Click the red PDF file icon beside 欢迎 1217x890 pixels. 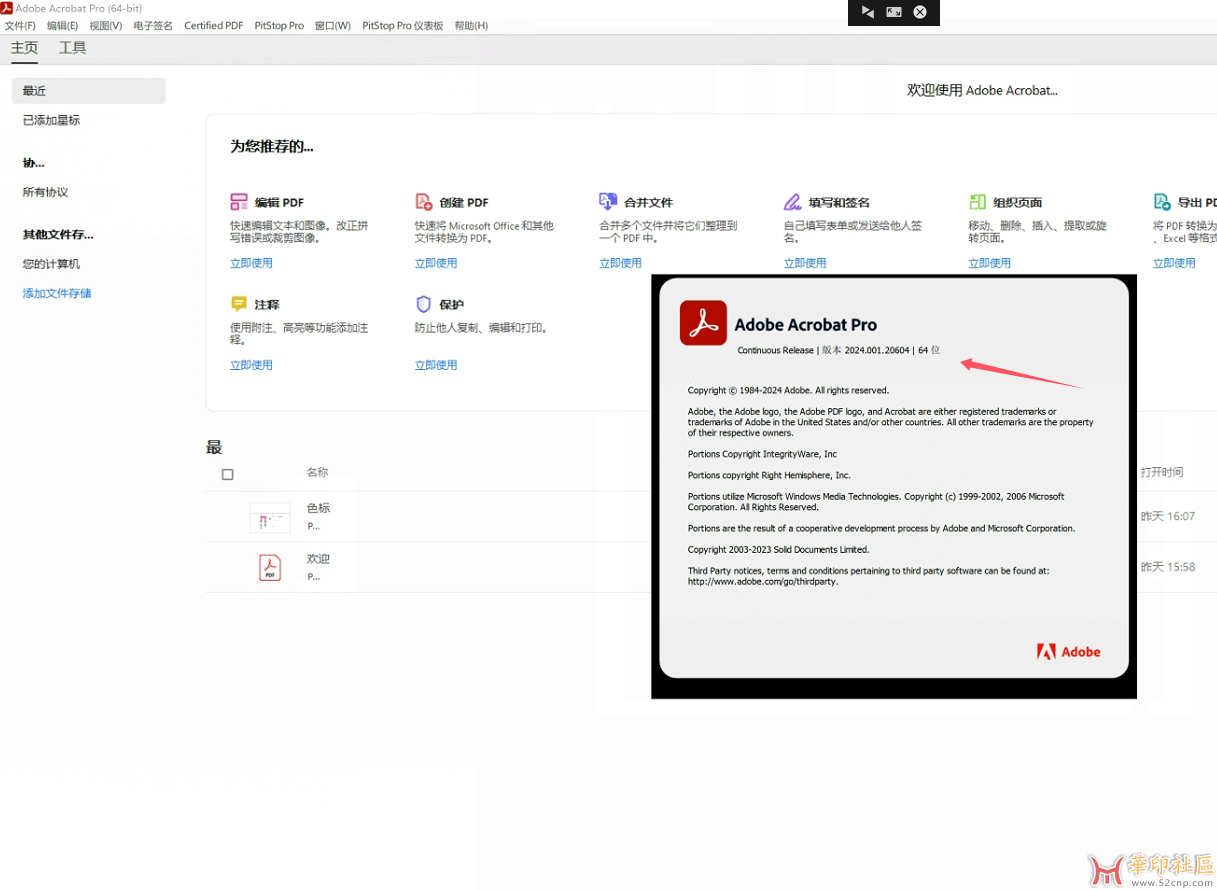pos(270,567)
